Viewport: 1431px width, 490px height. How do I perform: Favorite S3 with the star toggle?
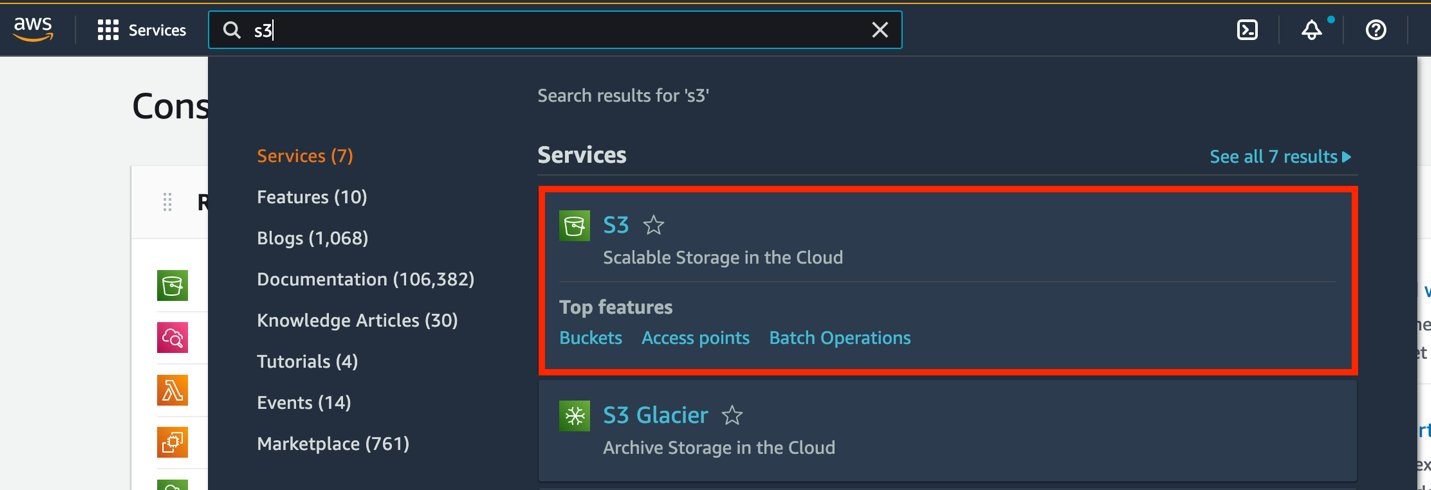pyautogui.click(x=654, y=226)
